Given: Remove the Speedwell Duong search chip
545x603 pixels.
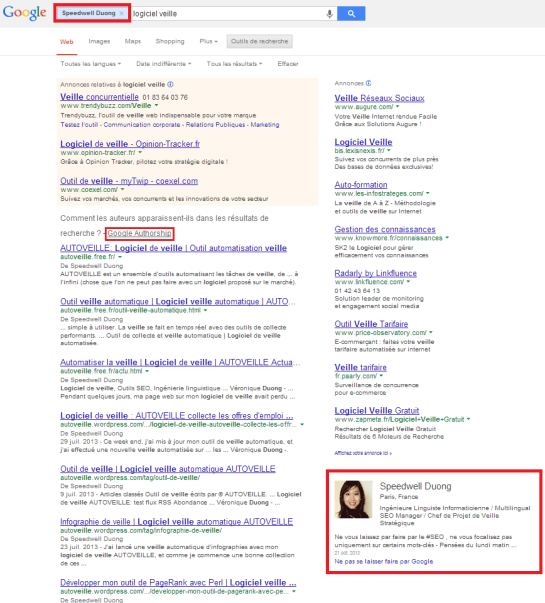Looking at the screenshot, I should pos(122,13).
